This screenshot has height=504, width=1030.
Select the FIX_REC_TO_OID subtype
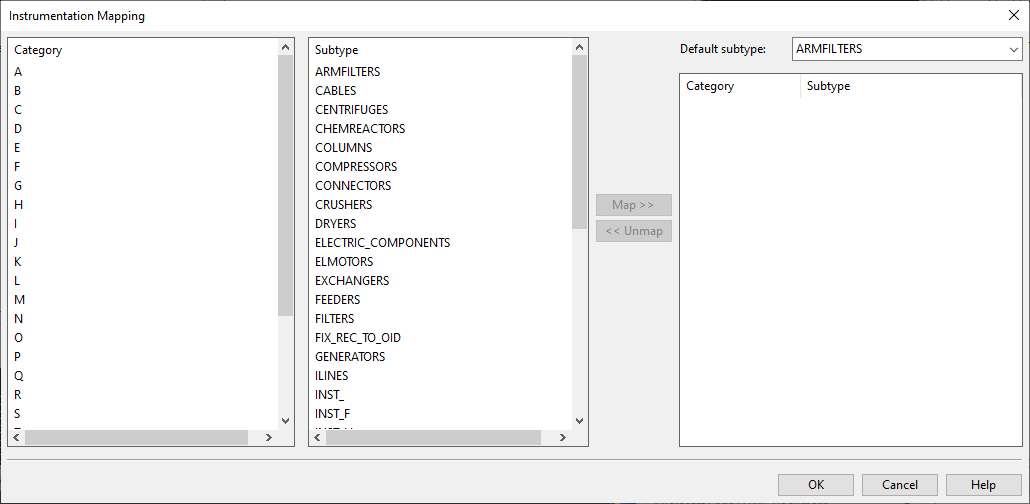tap(357, 338)
